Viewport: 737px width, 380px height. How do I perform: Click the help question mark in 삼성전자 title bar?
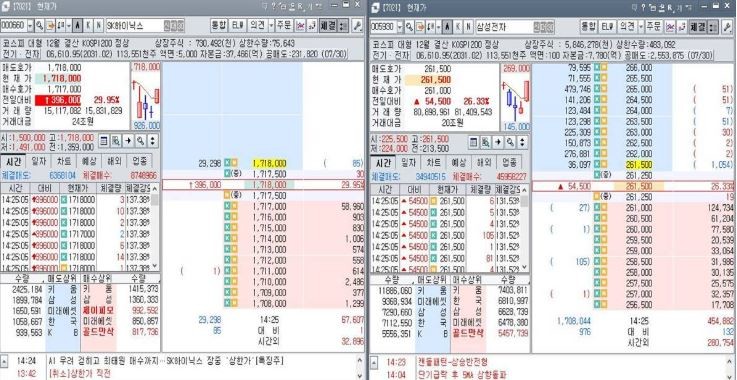(643, 7)
